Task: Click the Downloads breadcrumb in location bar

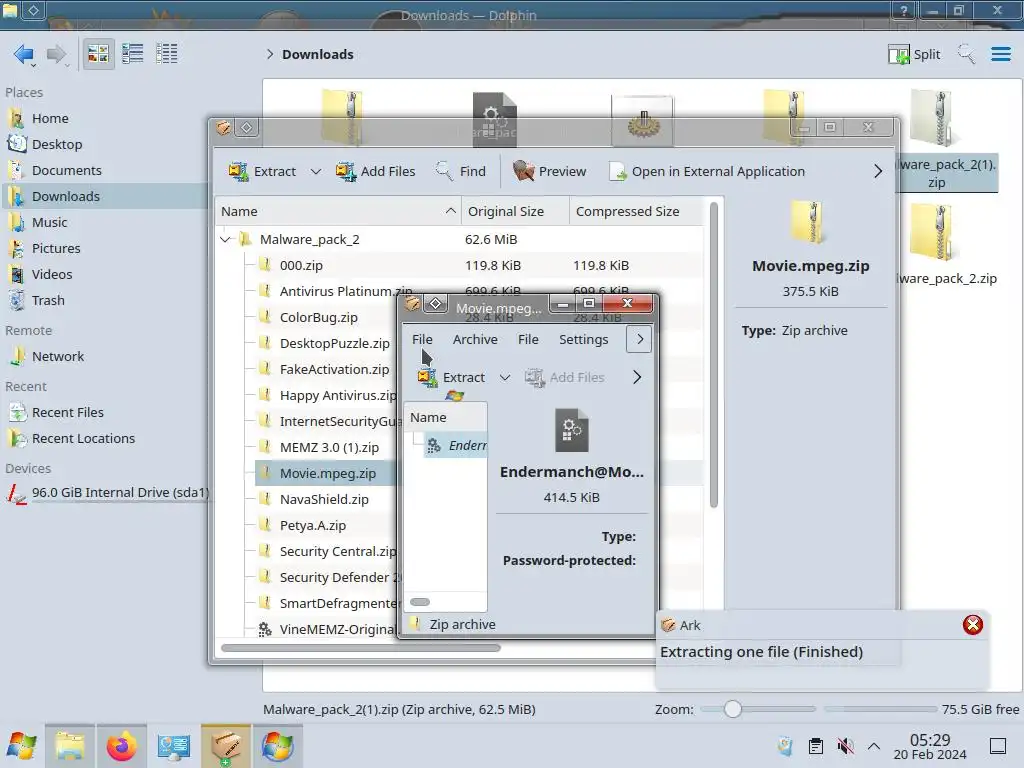Action: point(317,54)
